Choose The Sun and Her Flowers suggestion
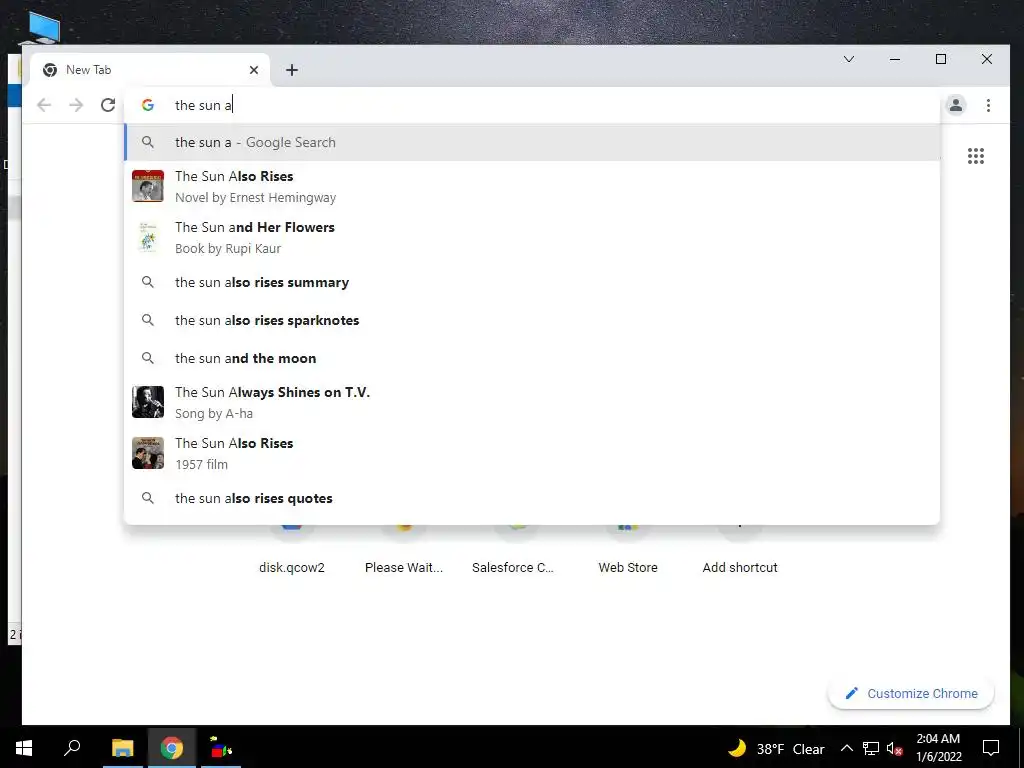The height and width of the screenshot is (768, 1024). [x=532, y=238]
